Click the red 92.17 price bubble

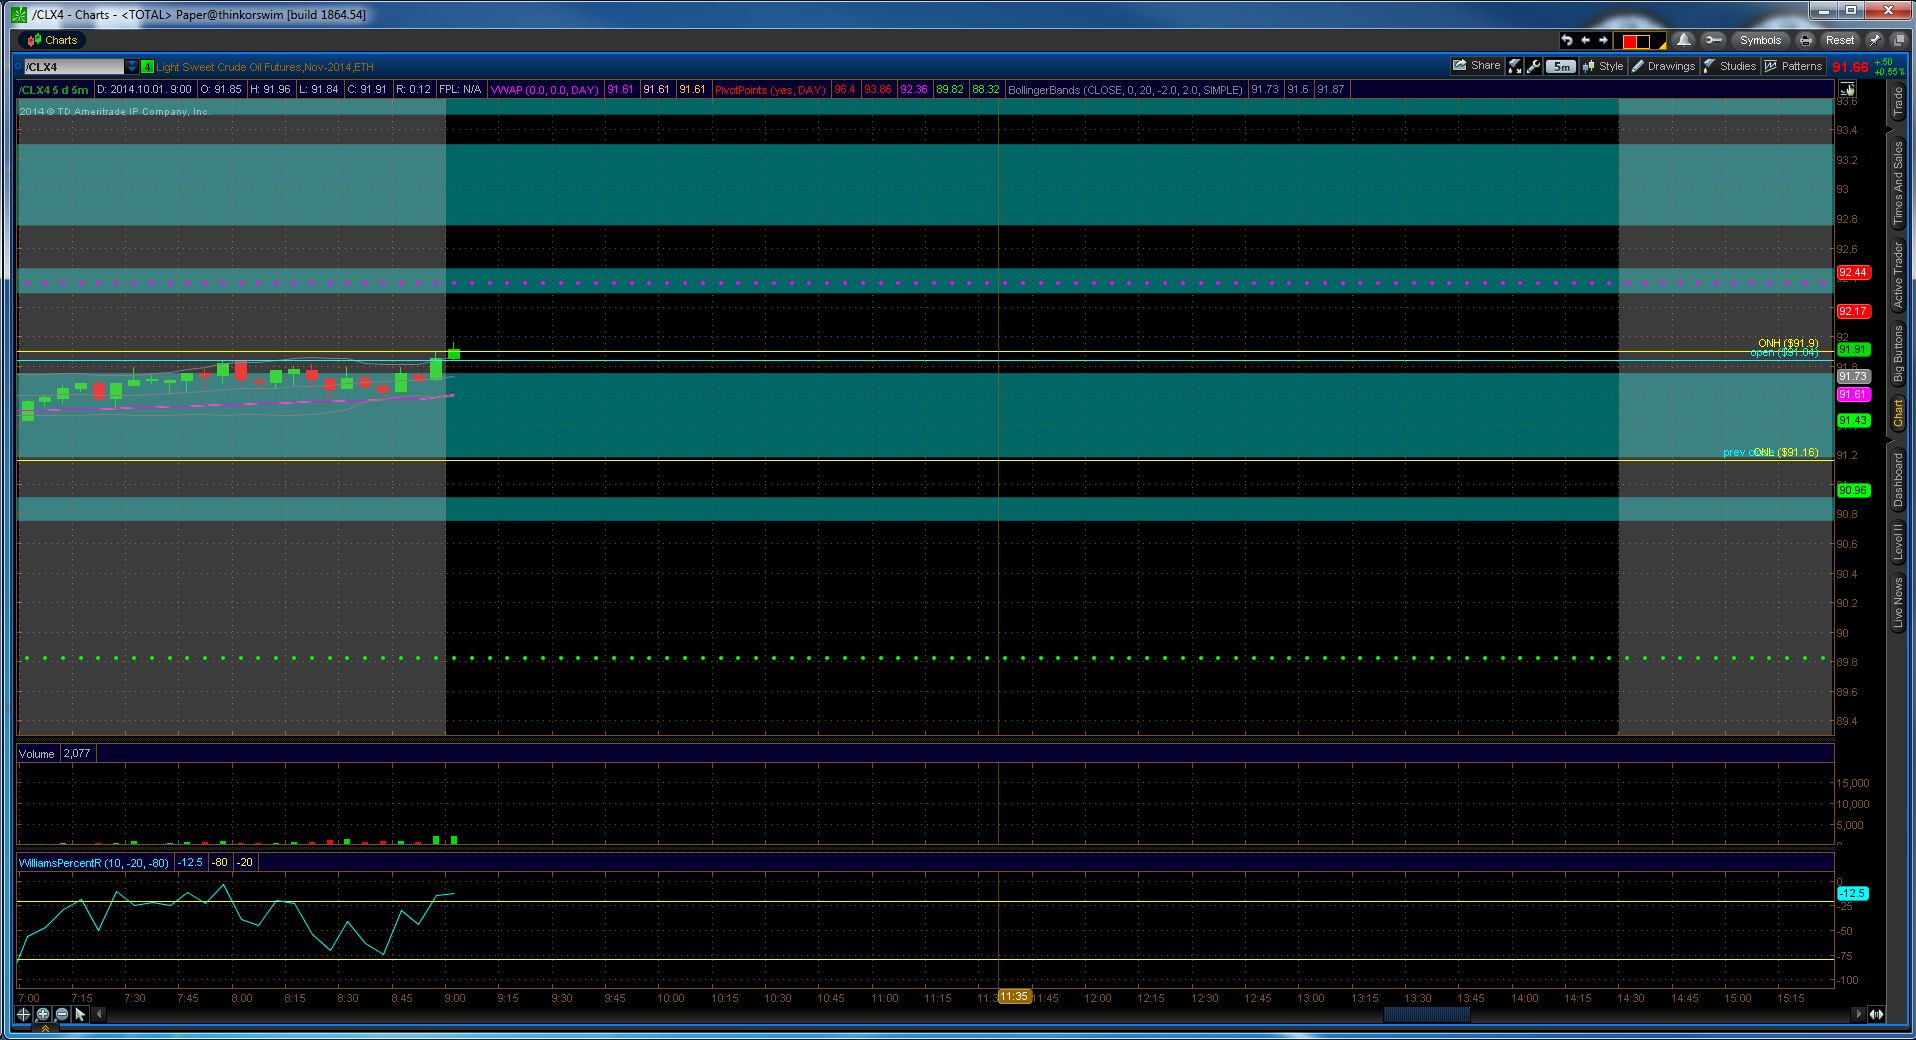pyautogui.click(x=1853, y=311)
